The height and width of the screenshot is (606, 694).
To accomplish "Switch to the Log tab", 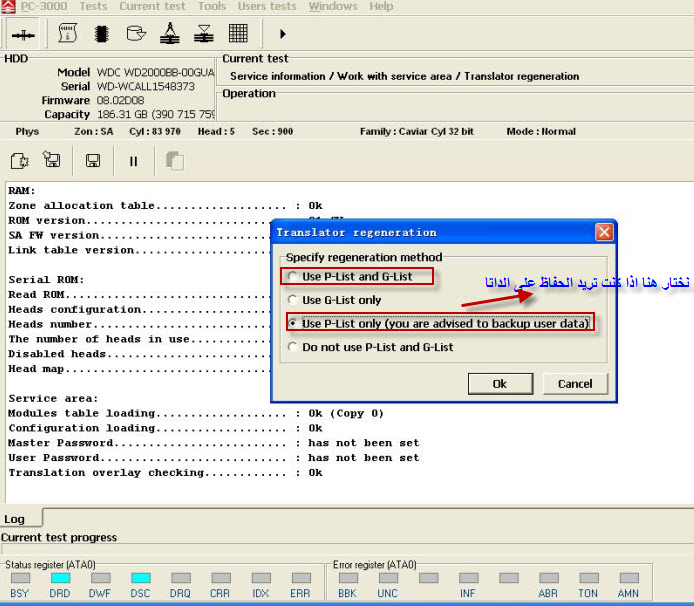I will 15,519.
